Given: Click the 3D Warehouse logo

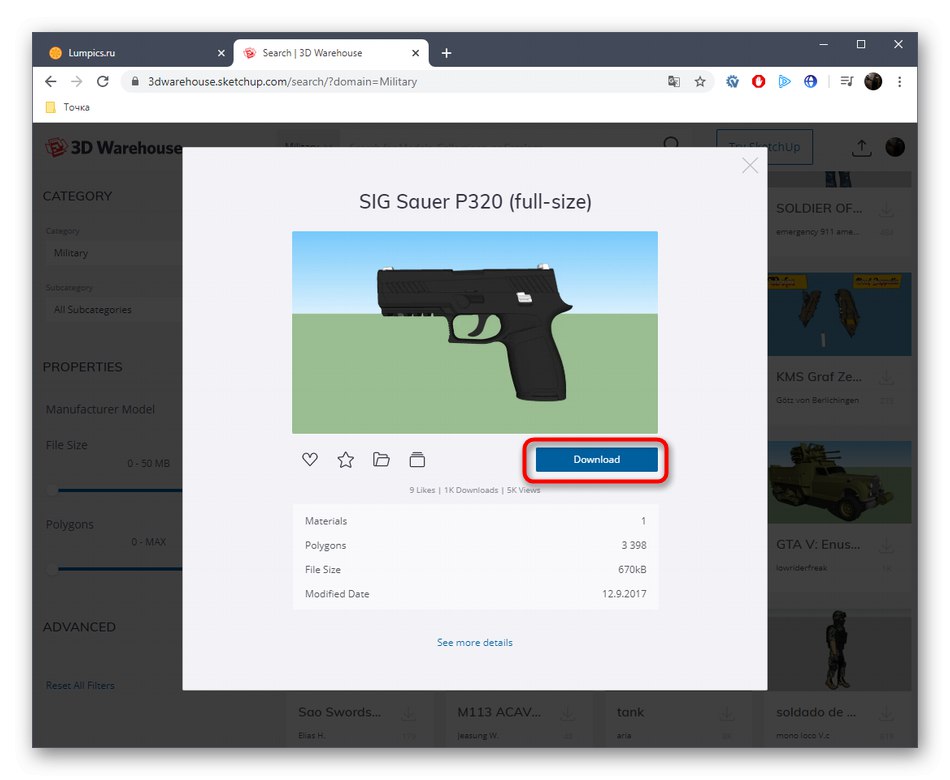Looking at the screenshot, I should click(113, 147).
